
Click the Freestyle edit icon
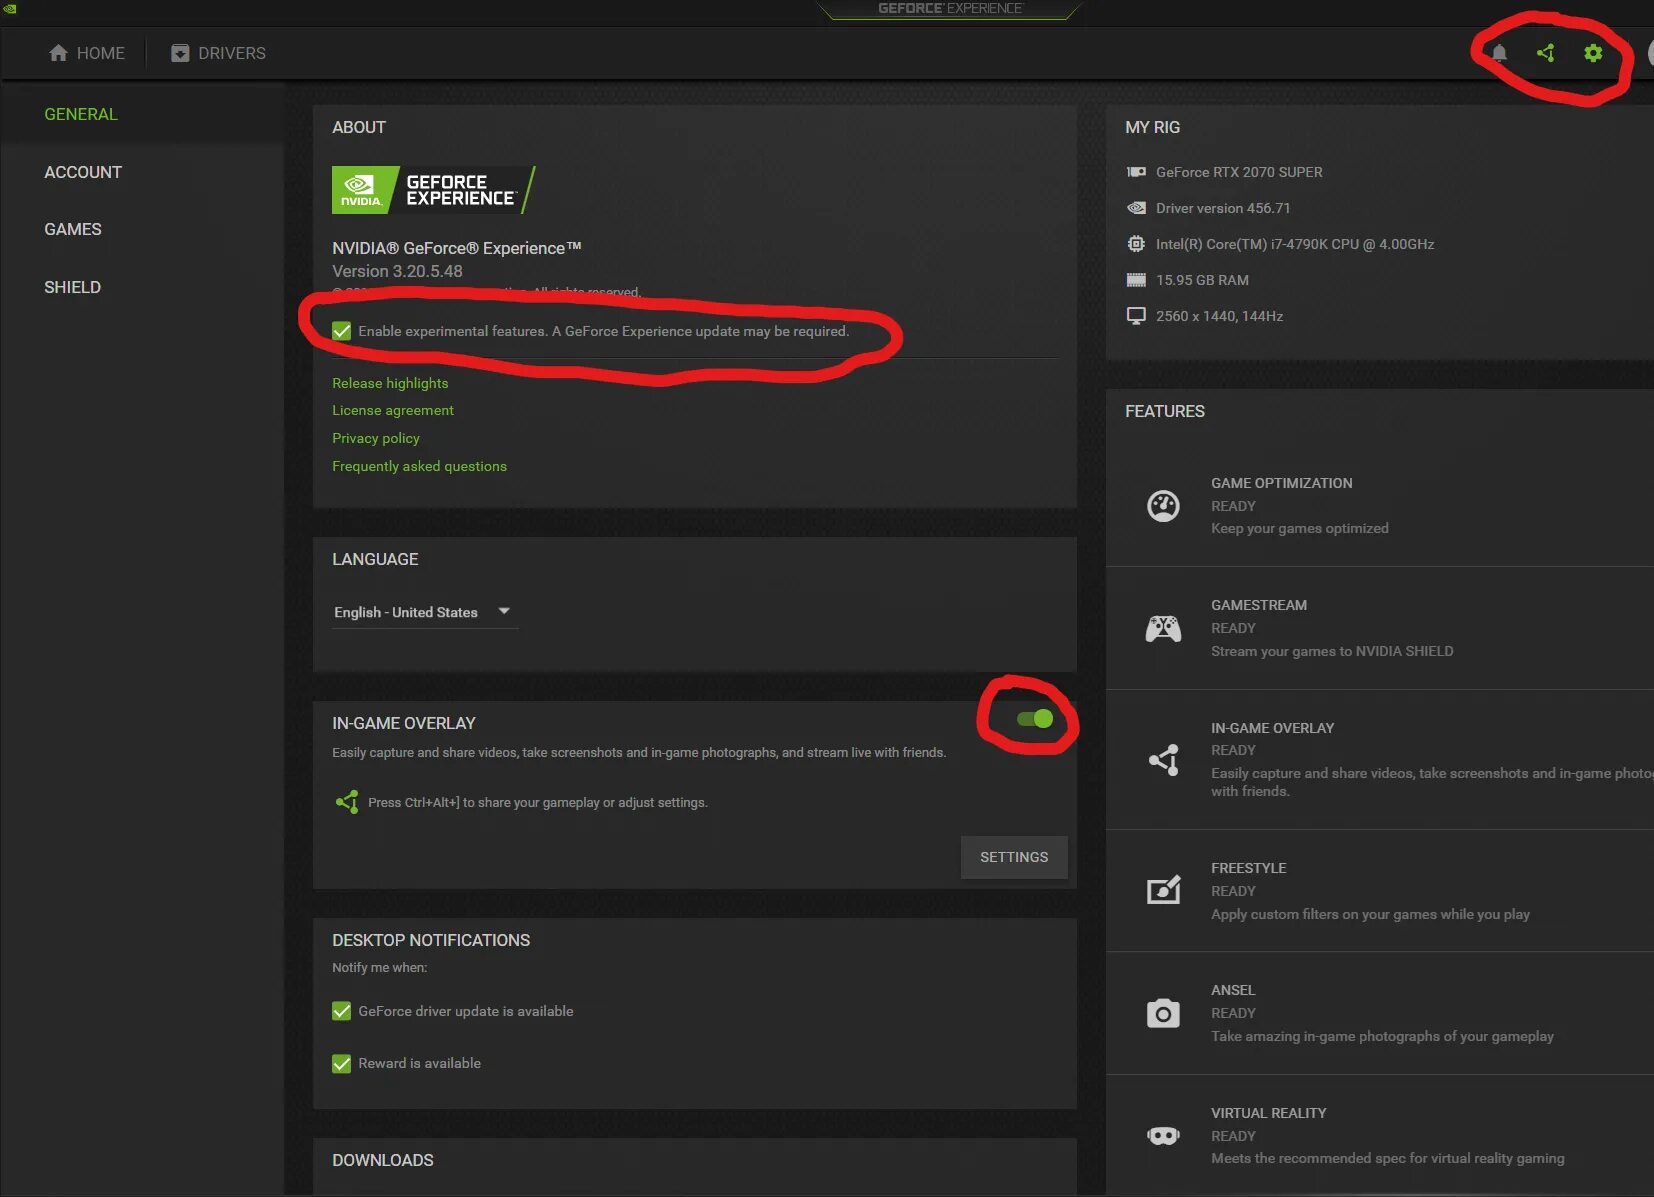coord(1163,890)
